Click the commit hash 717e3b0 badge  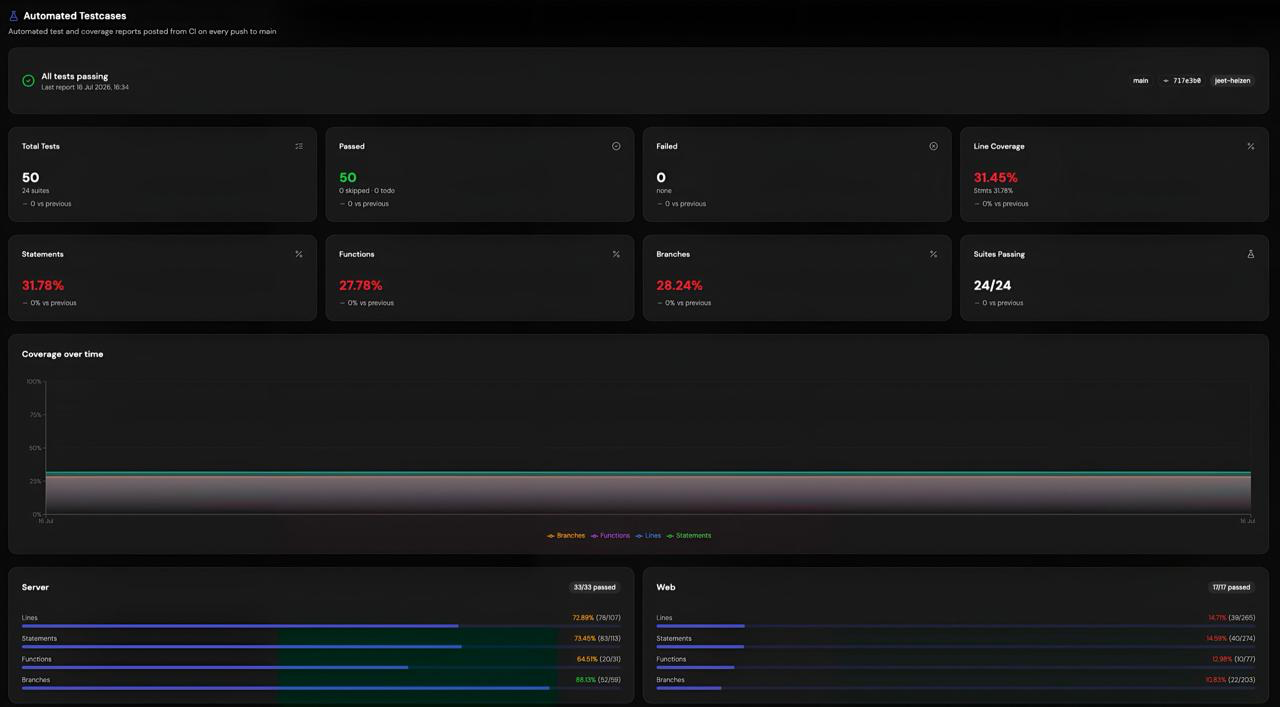tap(1182, 81)
